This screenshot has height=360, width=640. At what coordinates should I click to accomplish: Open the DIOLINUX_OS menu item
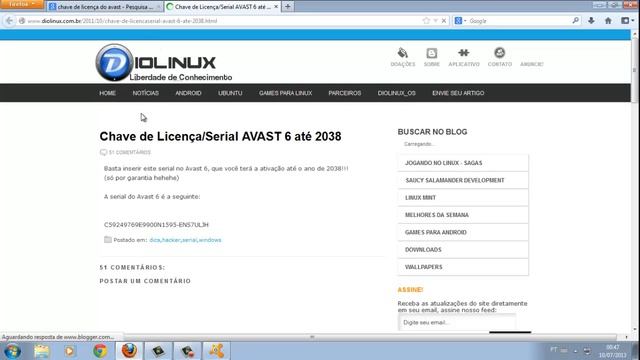pos(396,93)
